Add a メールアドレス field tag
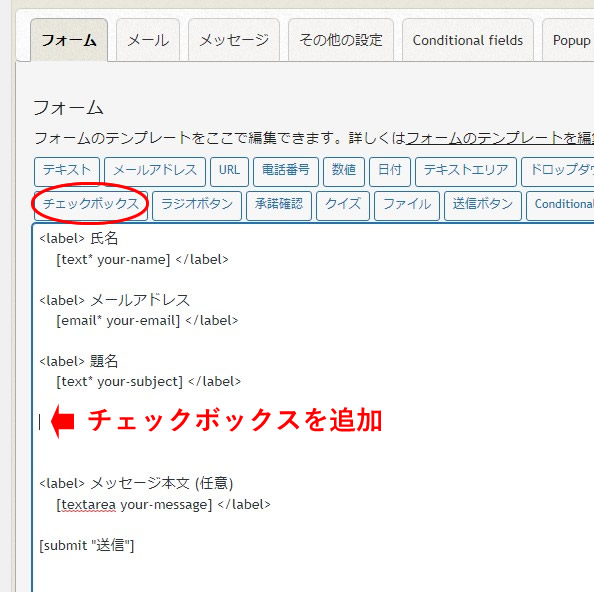The height and width of the screenshot is (592, 594). pos(155,172)
